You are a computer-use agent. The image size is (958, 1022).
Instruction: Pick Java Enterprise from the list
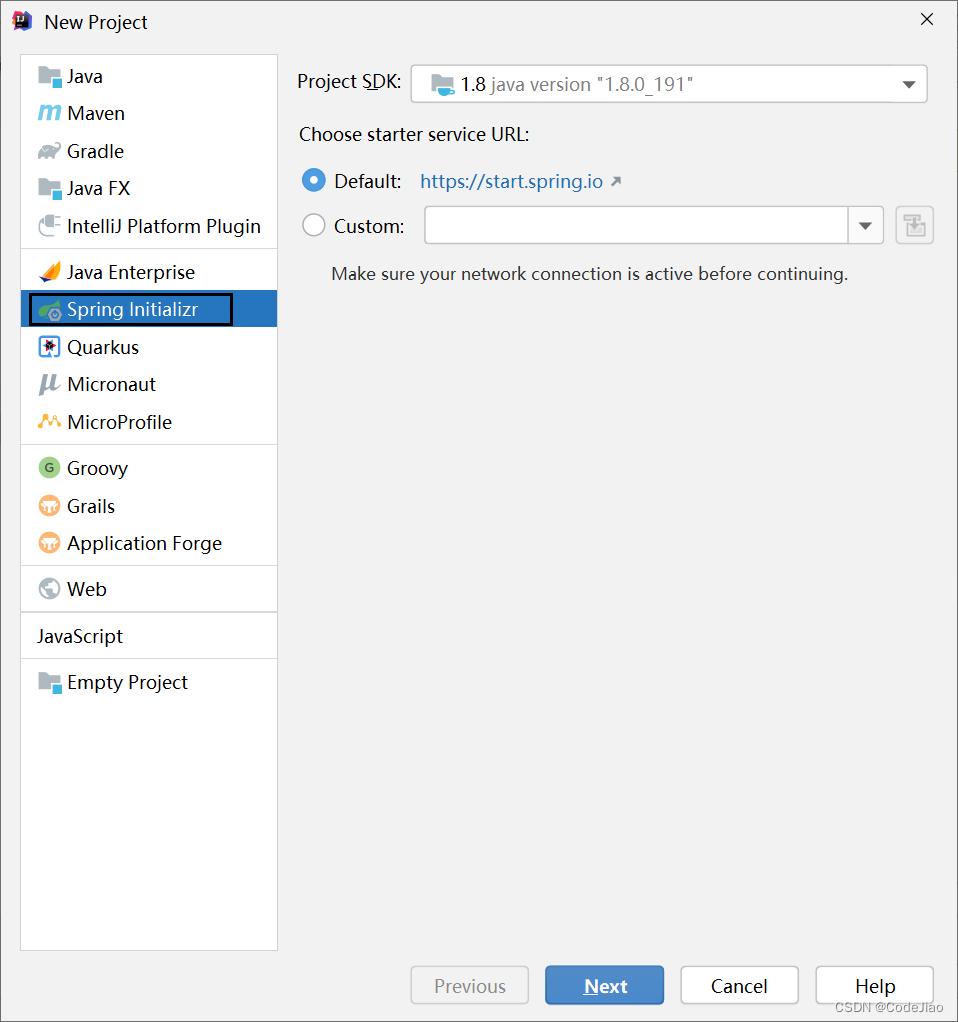(149, 272)
